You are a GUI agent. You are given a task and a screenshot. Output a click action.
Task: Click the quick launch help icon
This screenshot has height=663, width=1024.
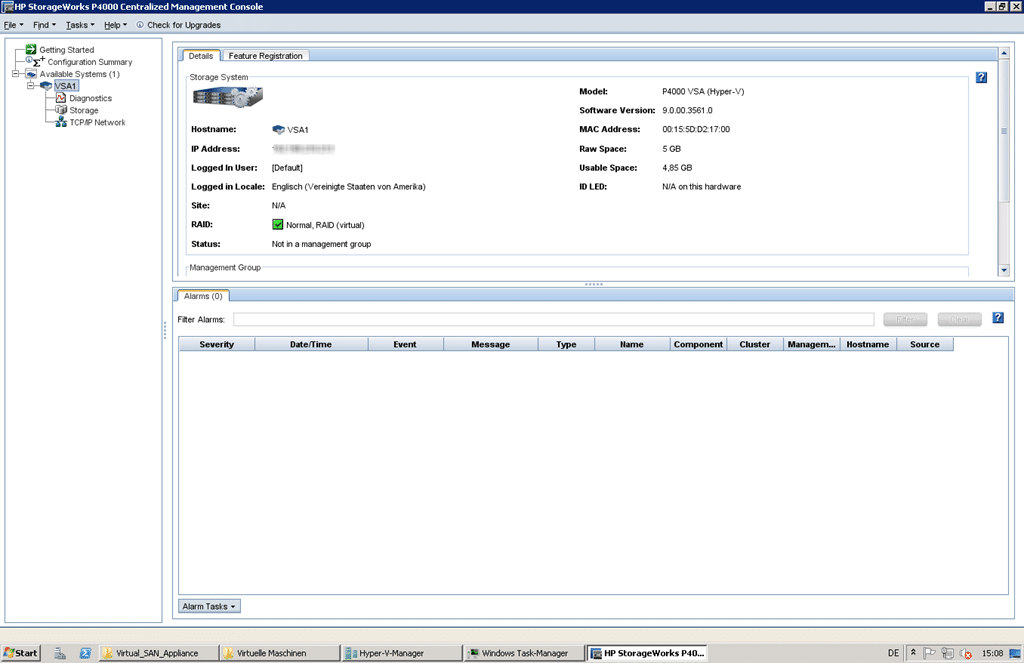coord(85,653)
